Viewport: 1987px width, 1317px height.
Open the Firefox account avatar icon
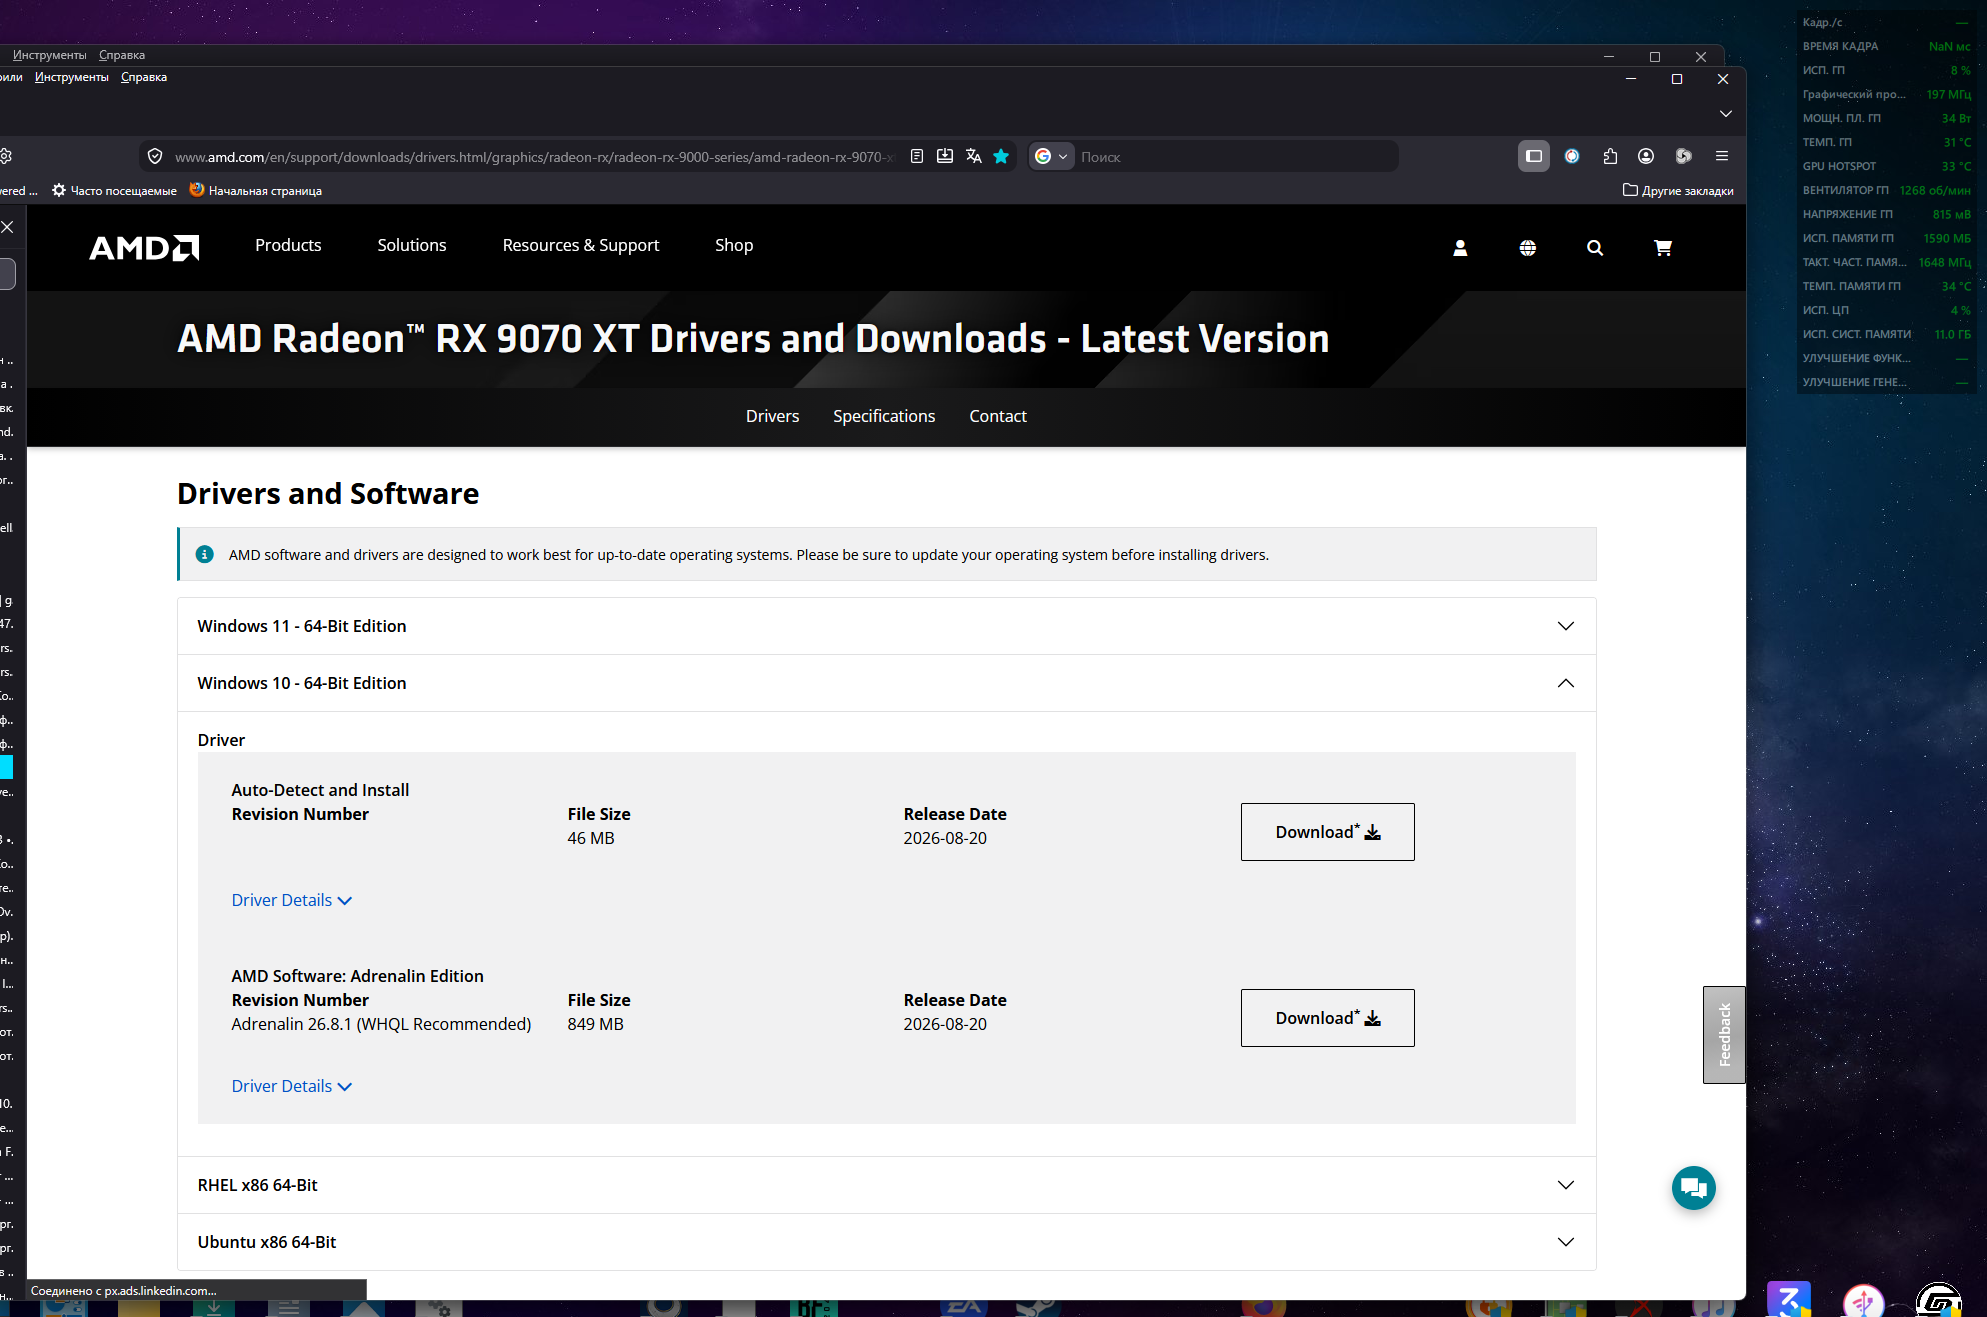click(x=1646, y=156)
